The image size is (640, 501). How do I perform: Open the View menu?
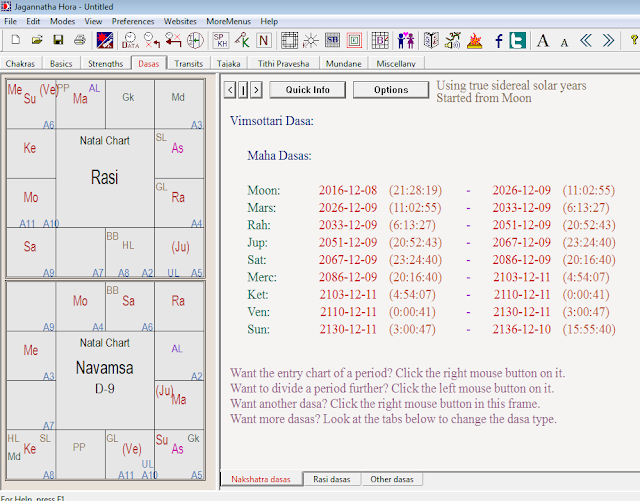[x=93, y=21]
